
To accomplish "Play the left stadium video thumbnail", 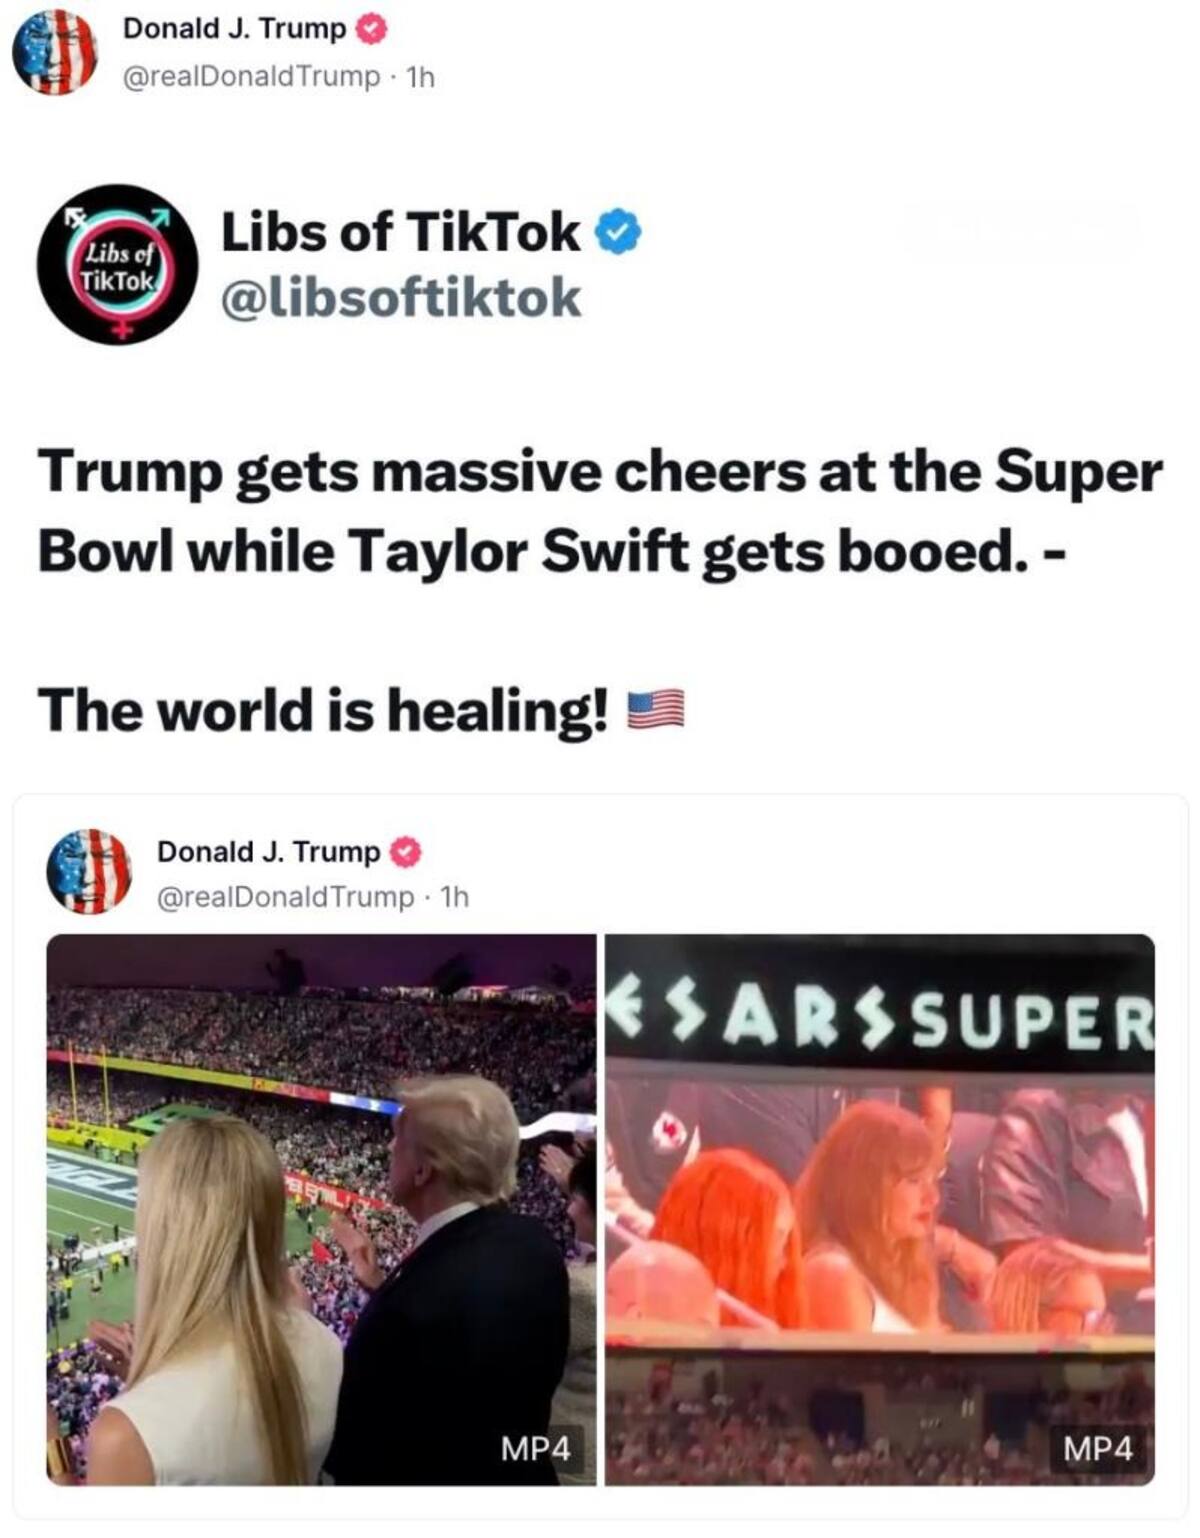I will [321, 1210].
